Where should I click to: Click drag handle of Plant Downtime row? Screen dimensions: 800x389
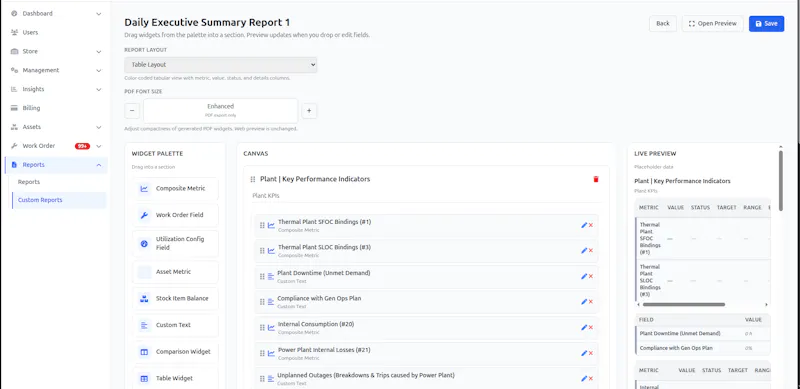[262, 276]
